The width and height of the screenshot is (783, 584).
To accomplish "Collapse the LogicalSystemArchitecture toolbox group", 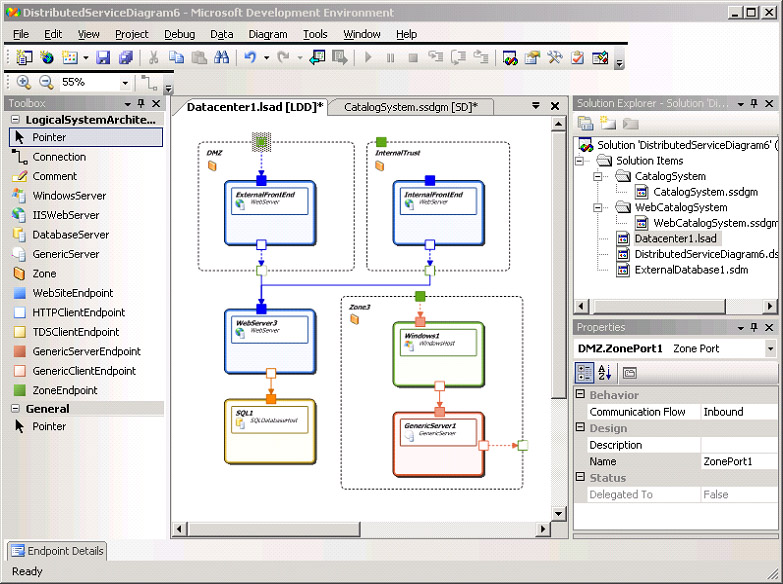I will click(x=15, y=120).
